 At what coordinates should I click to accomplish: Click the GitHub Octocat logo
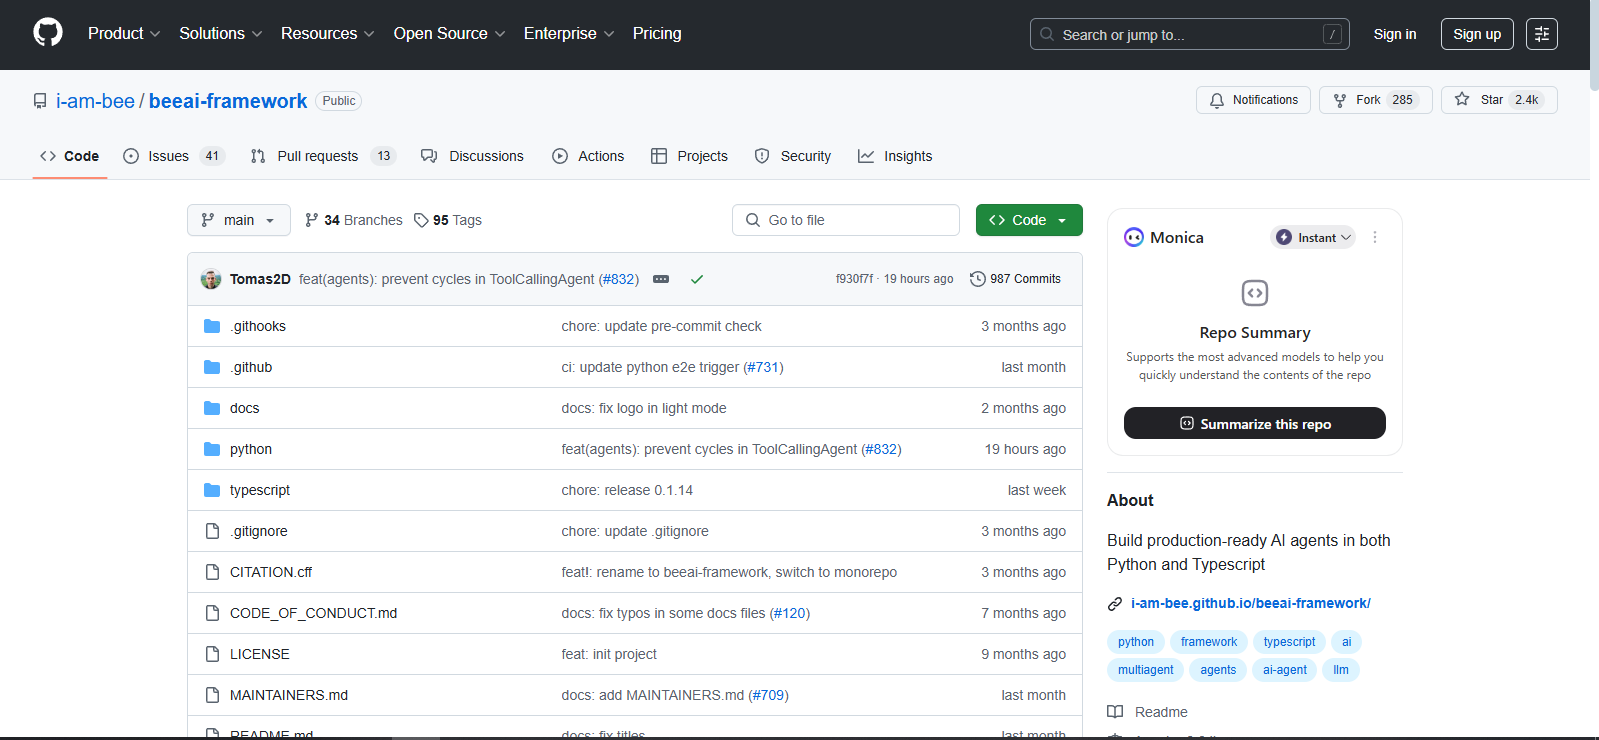48,33
